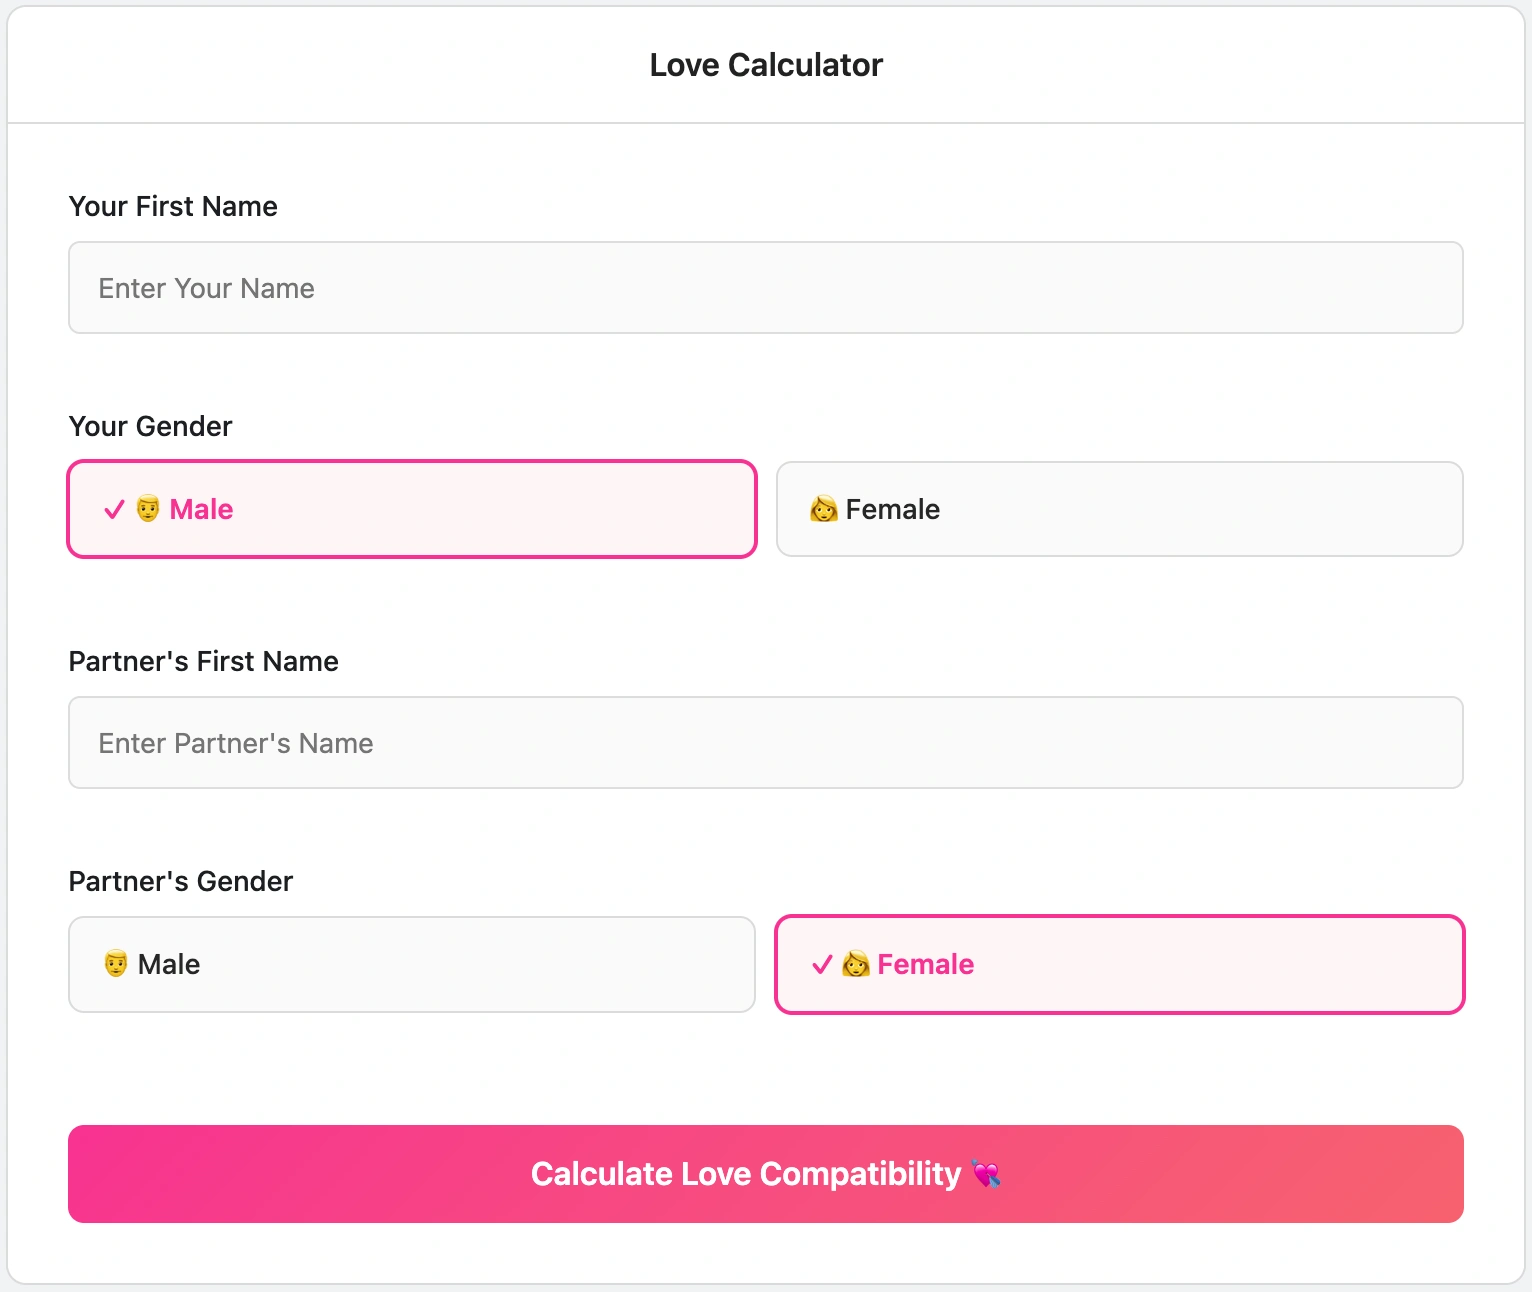Click the Your First Name label
The width and height of the screenshot is (1532, 1292).
pyautogui.click(x=172, y=206)
